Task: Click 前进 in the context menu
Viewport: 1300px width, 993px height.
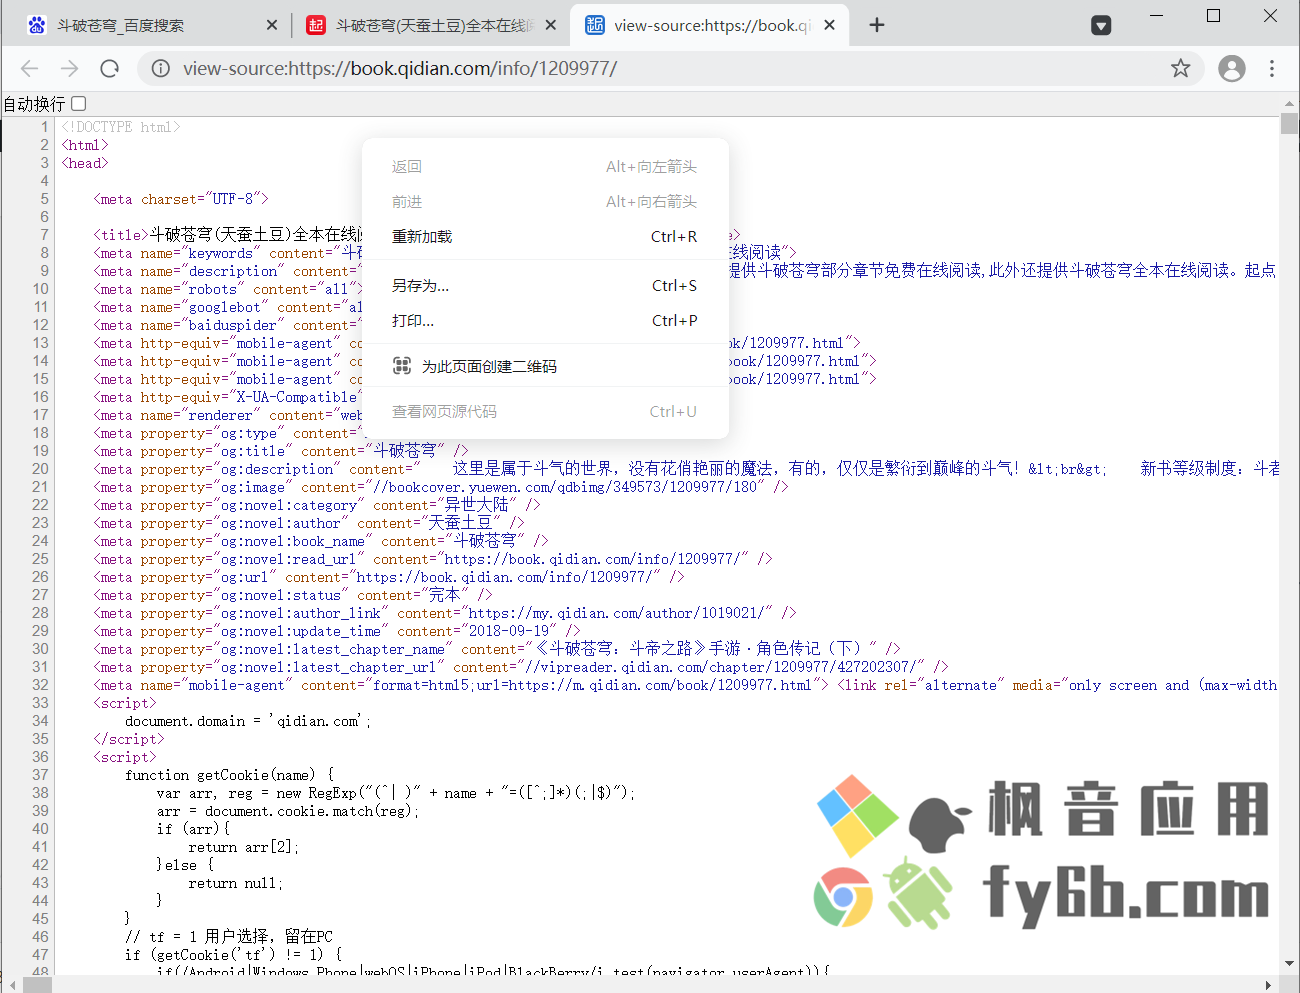Action: (x=545, y=201)
